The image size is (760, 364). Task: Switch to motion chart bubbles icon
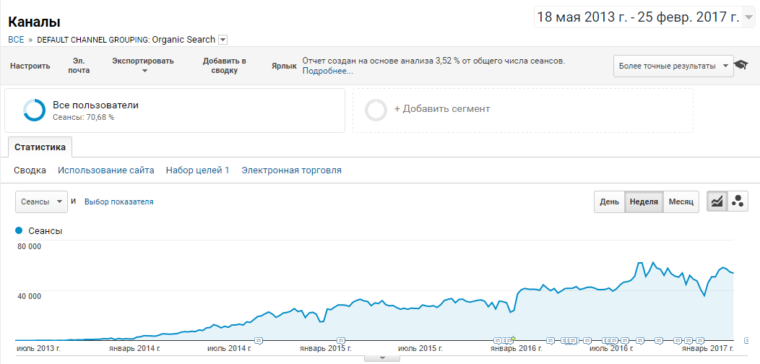tap(738, 202)
